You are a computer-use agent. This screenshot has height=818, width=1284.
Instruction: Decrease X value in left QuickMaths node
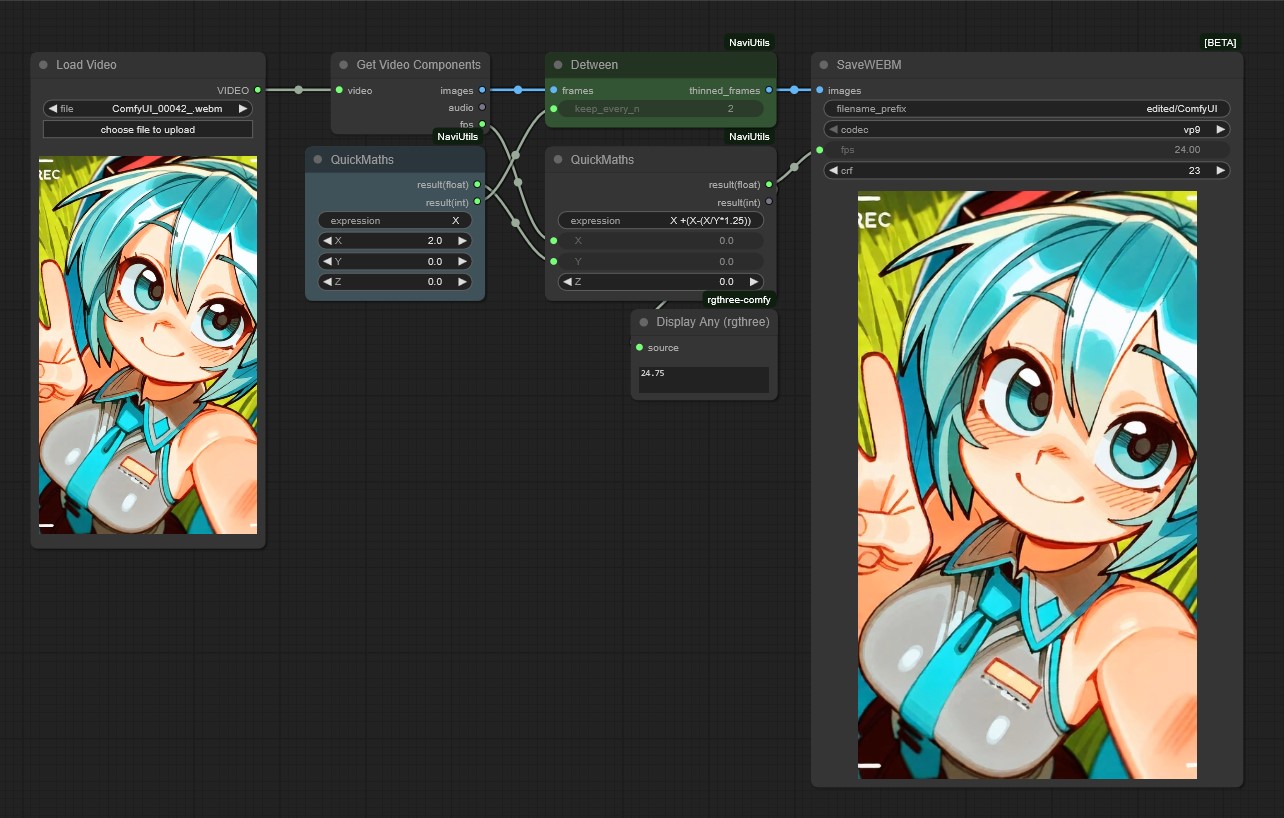click(326, 241)
